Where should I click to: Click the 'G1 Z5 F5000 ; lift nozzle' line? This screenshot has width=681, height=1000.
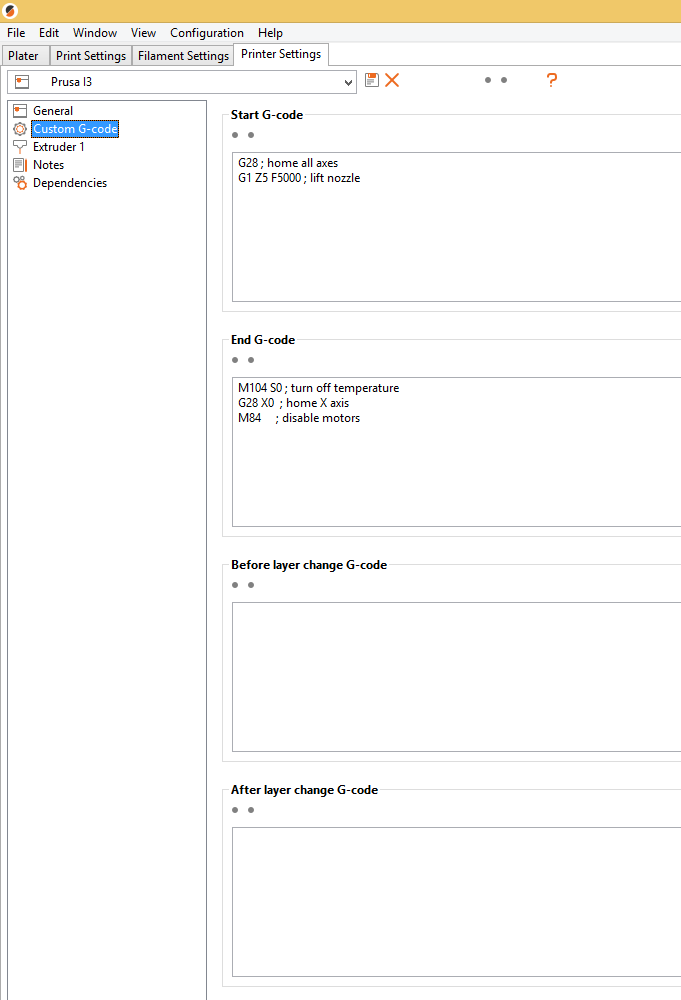pos(299,178)
